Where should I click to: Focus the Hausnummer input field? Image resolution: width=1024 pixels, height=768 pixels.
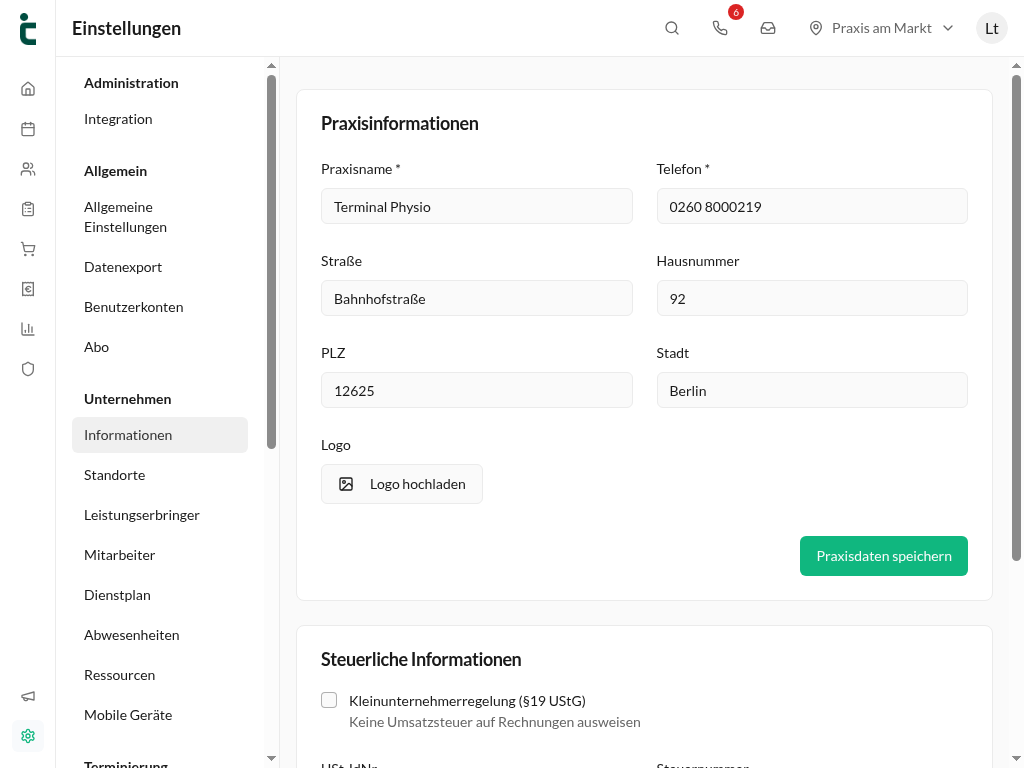pos(812,298)
